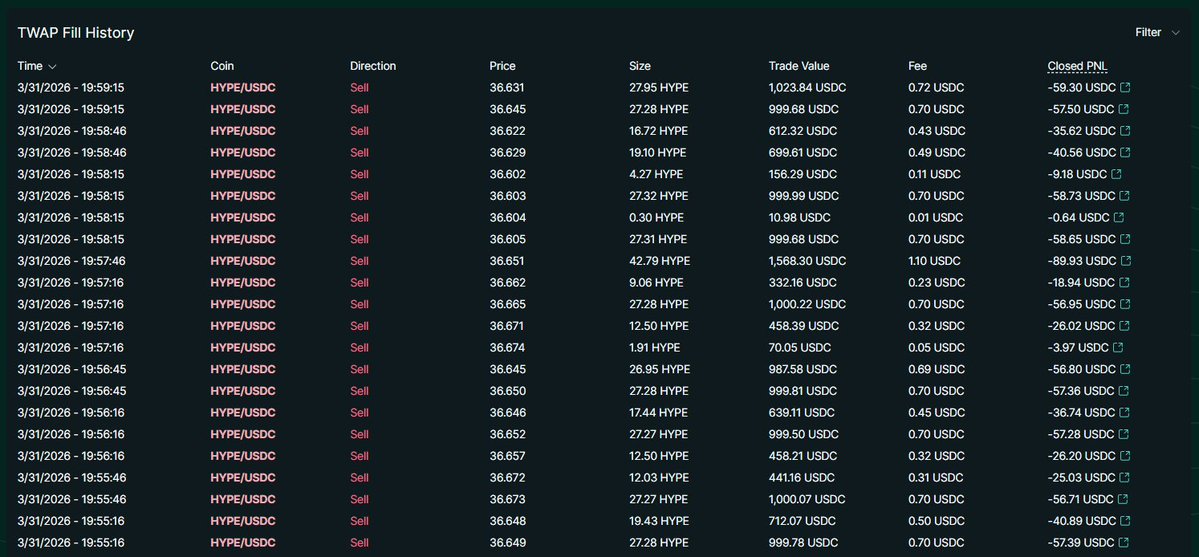Click share icon next to -0.64 USDC
Screen dimensions: 1199x557
tap(1118, 217)
